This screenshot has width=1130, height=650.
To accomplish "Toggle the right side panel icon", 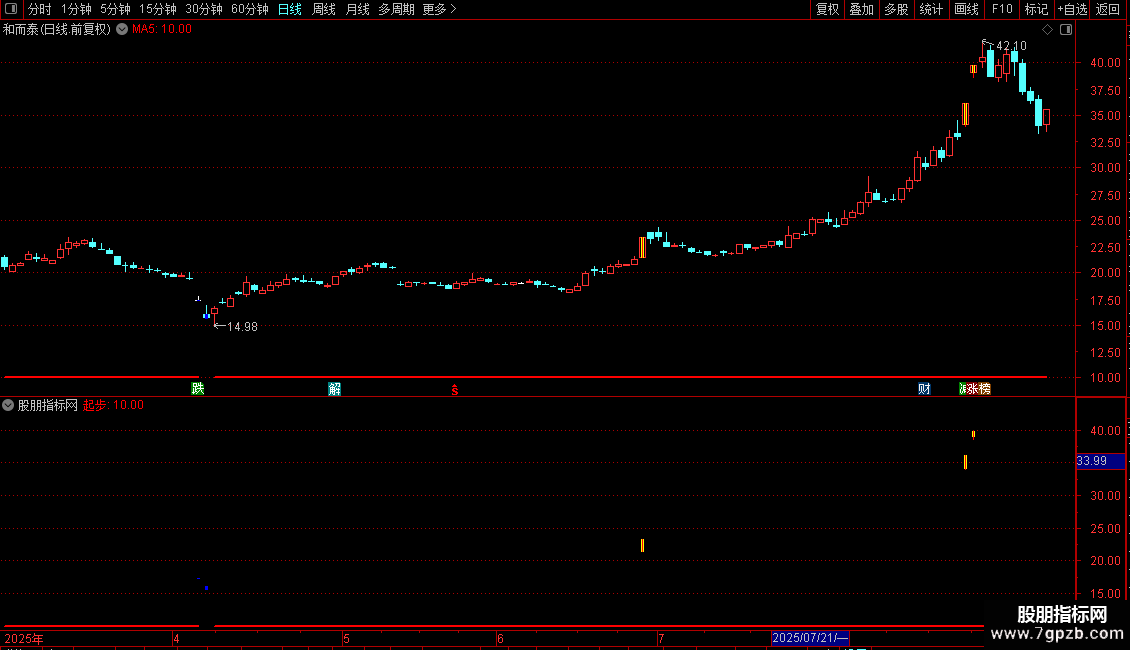I will (1066, 30).
